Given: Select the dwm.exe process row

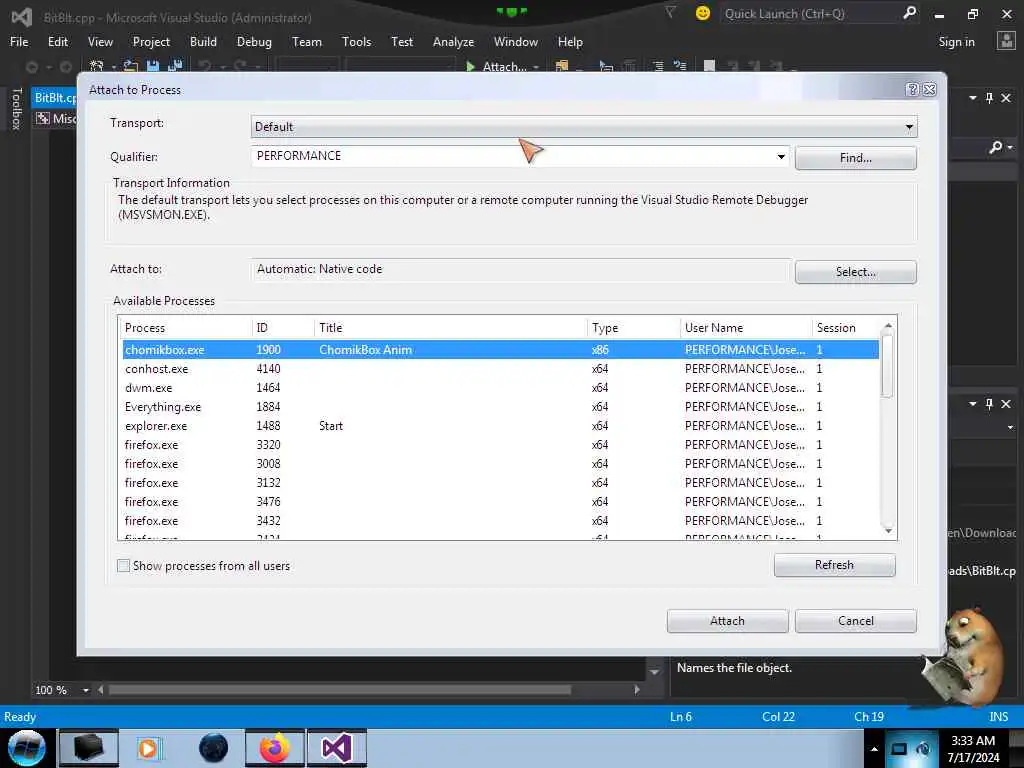Looking at the screenshot, I should [500, 388].
